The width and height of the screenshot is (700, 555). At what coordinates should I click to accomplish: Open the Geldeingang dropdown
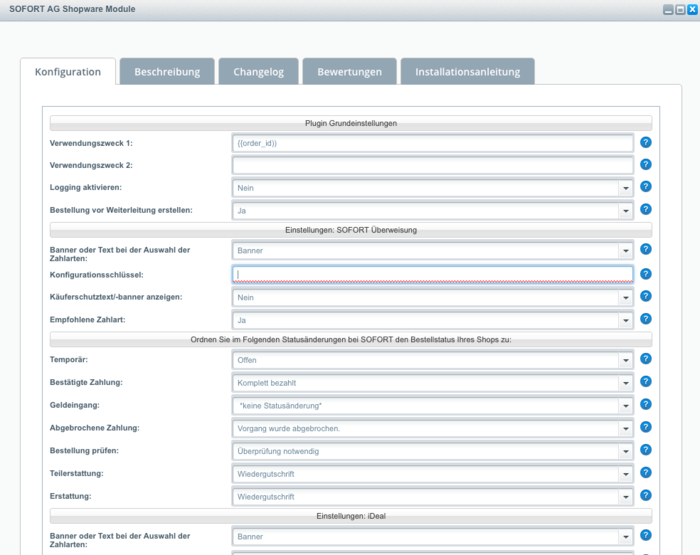click(626, 406)
